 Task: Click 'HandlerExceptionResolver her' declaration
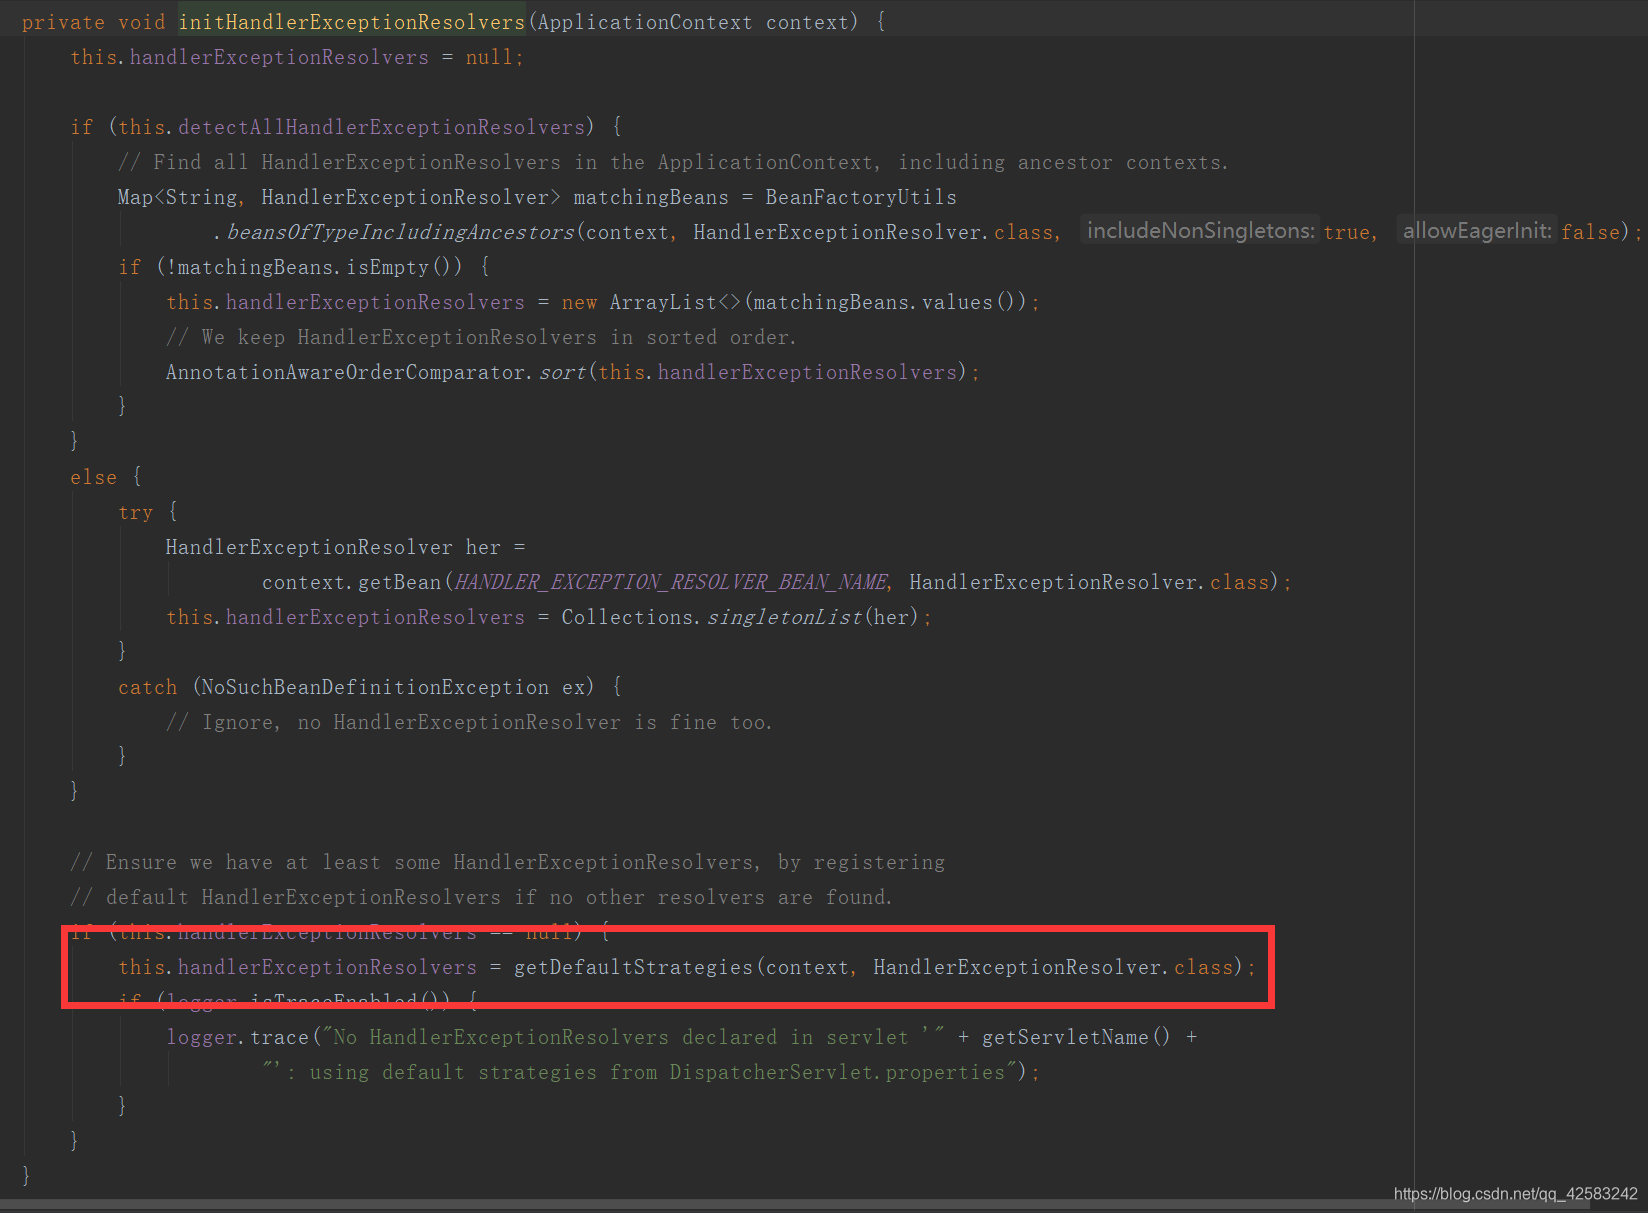coord(333,547)
